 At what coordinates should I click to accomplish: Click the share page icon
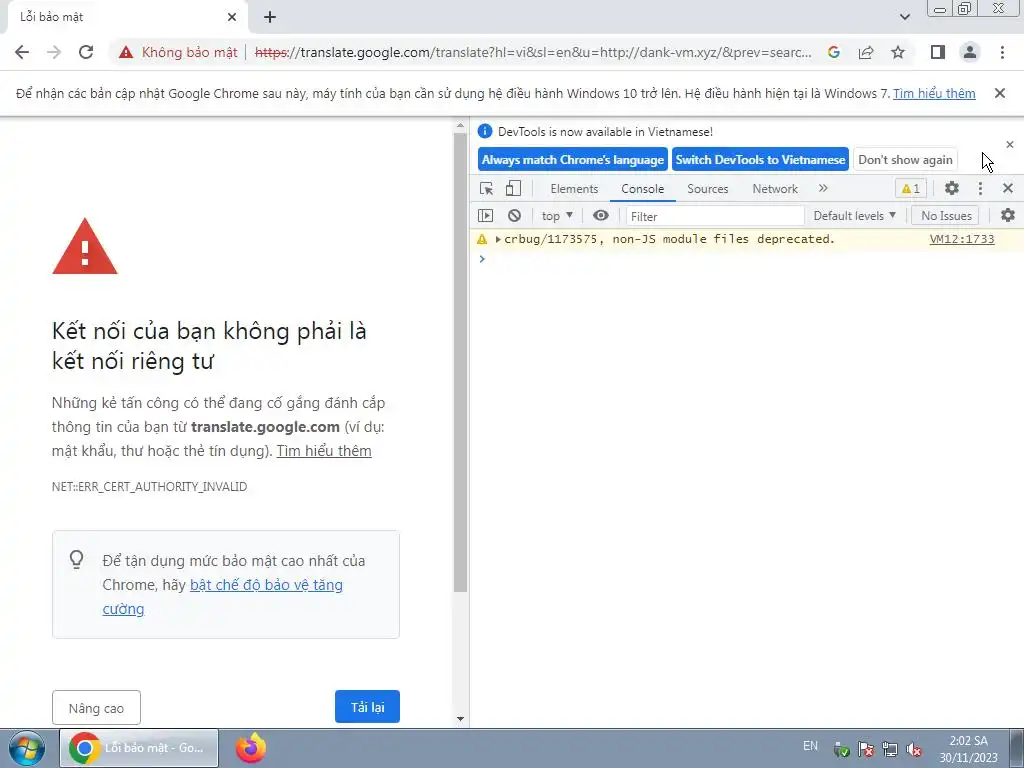866,52
